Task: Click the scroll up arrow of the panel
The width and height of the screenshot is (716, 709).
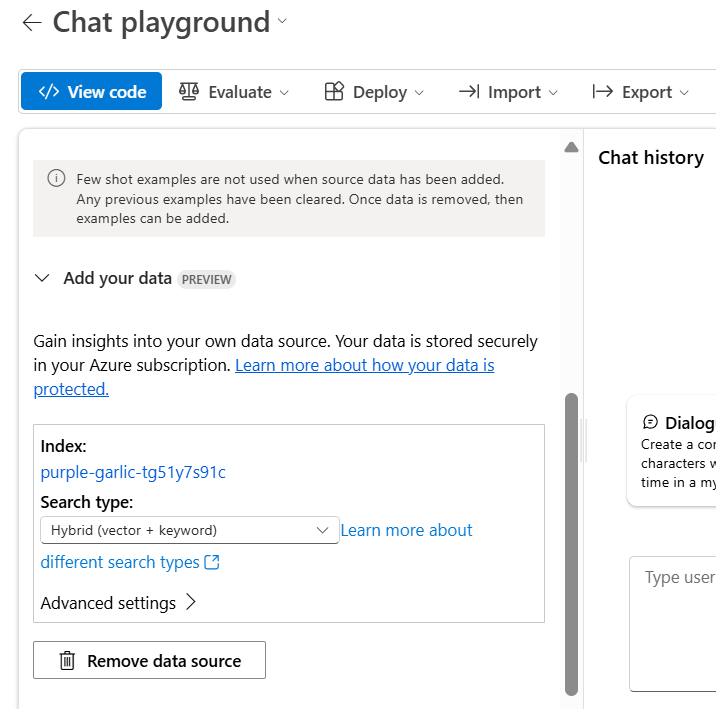Action: click(571, 147)
